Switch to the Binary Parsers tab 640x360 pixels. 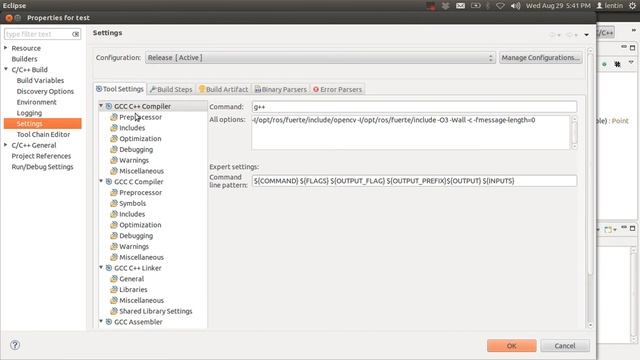pyautogui.click(x=281, y=89)
